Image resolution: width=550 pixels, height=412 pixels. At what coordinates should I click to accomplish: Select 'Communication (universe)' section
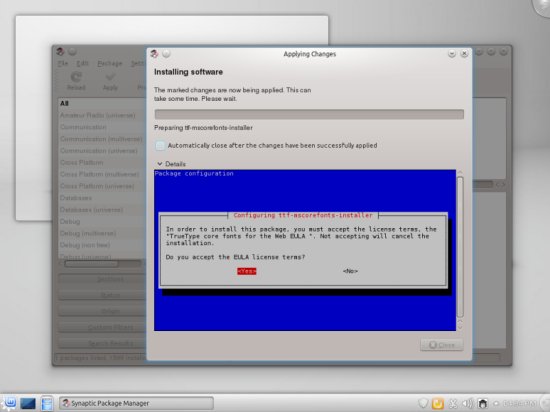pyautogui.click(x=102, y=151)
